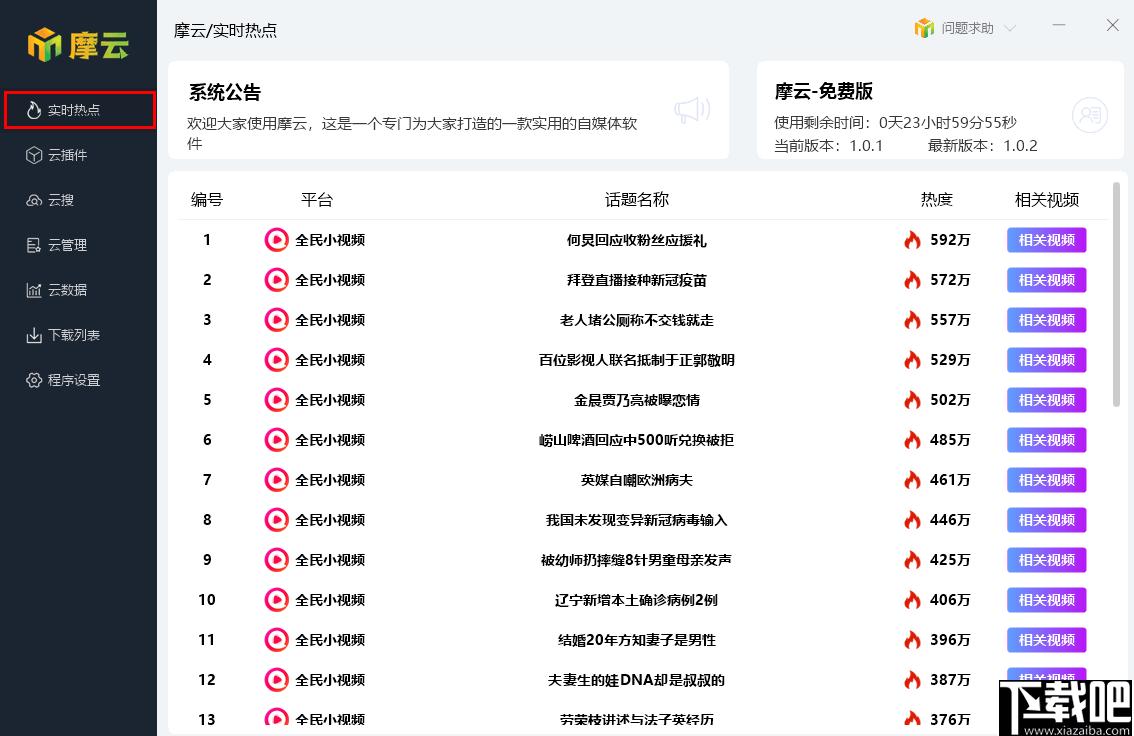This screenshot has height=736, width=1134.
Task: Click the flame icon beside 461万
Action: coord(913,479)
